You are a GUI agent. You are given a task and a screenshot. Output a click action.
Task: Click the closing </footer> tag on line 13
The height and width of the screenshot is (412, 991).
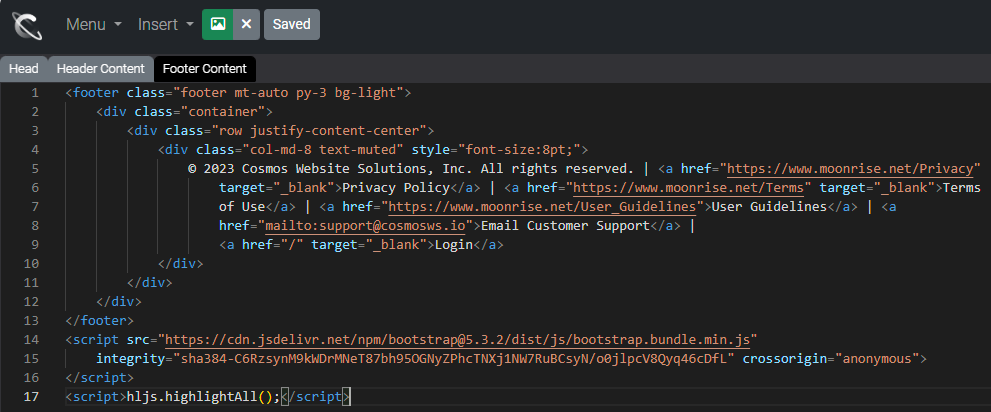tap(99, 320)
